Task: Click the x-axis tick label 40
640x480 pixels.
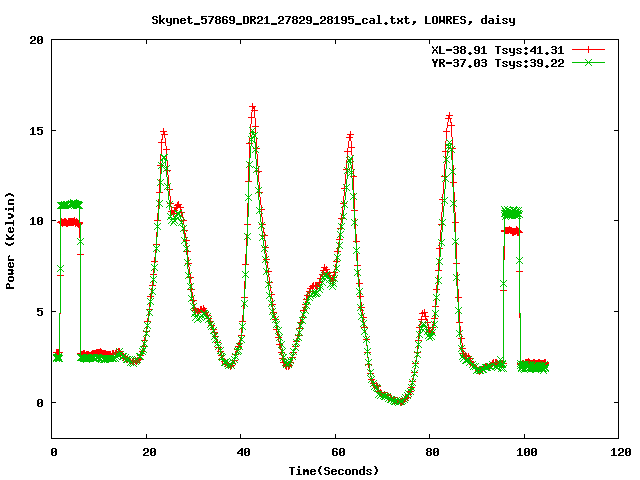Action: pos(243,452)
